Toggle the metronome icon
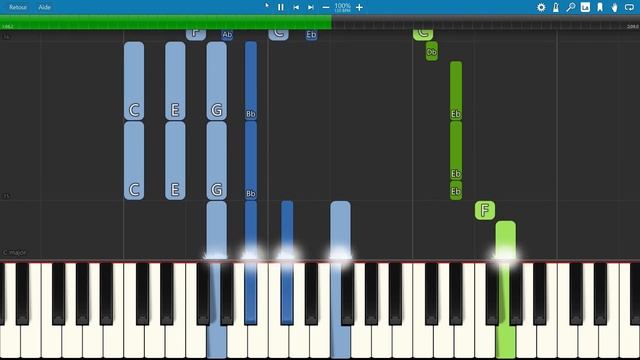 556,7
